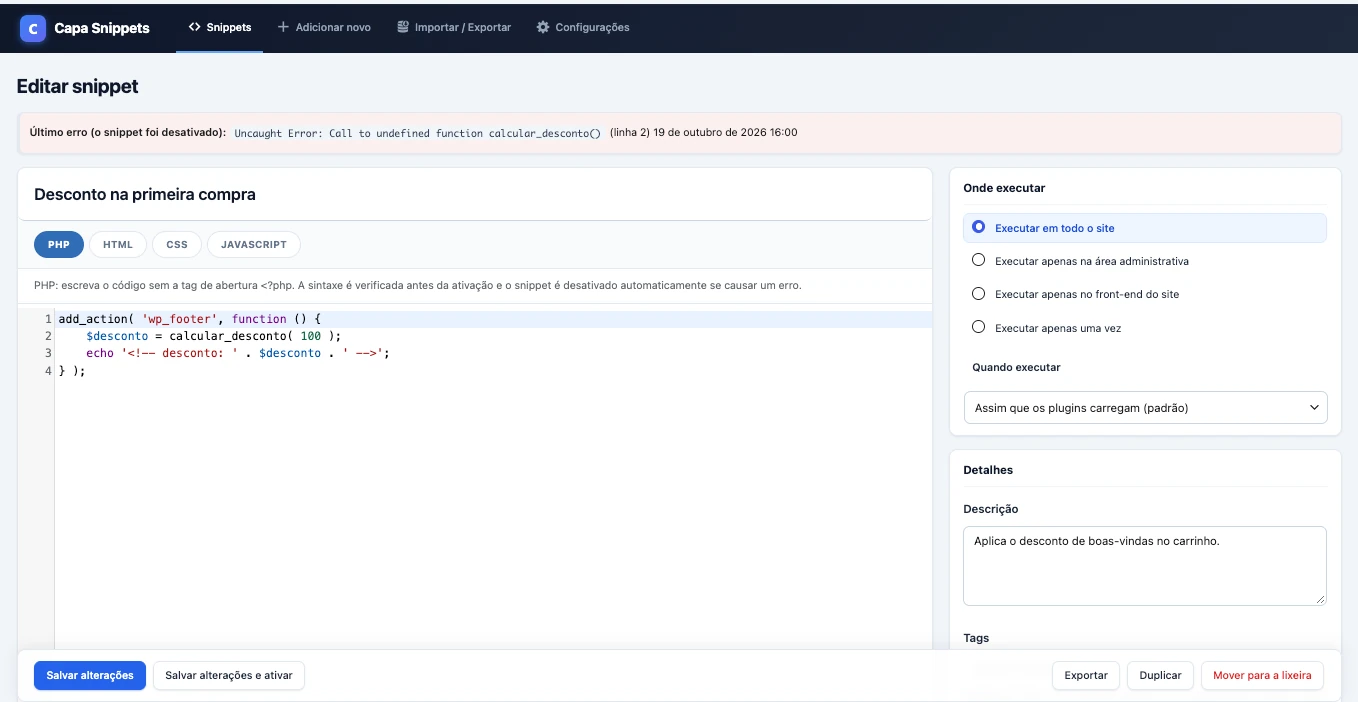The height and width of the screenshot is (702, 1358).
Task: Open the Quando executar dropdown
Action: [x=1145, y=408]
